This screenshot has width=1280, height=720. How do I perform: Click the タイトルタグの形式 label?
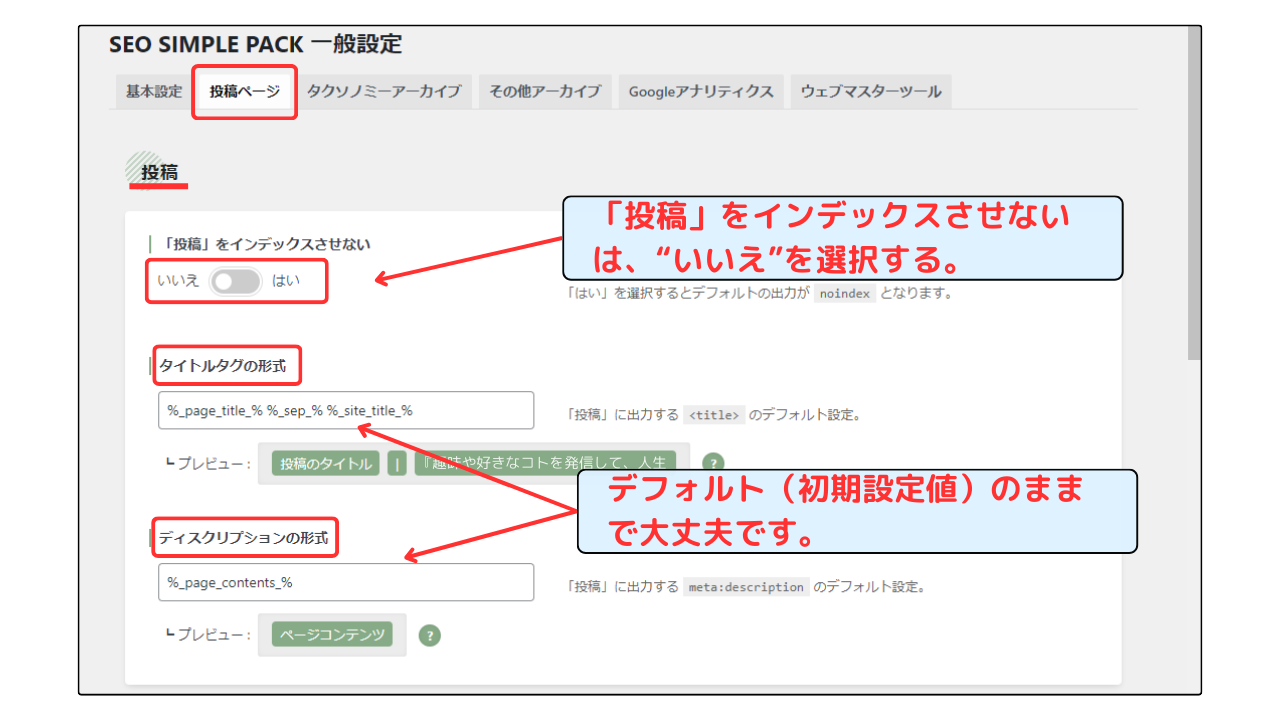tap(222, 366)
